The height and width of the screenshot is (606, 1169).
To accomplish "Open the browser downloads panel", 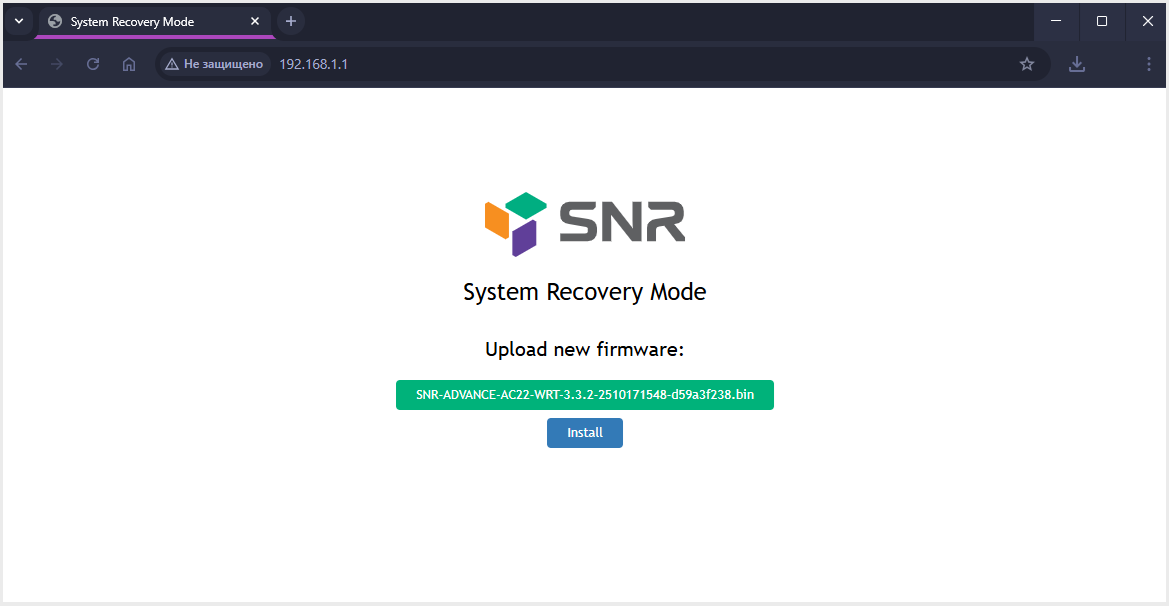I will coord(1077,64).
